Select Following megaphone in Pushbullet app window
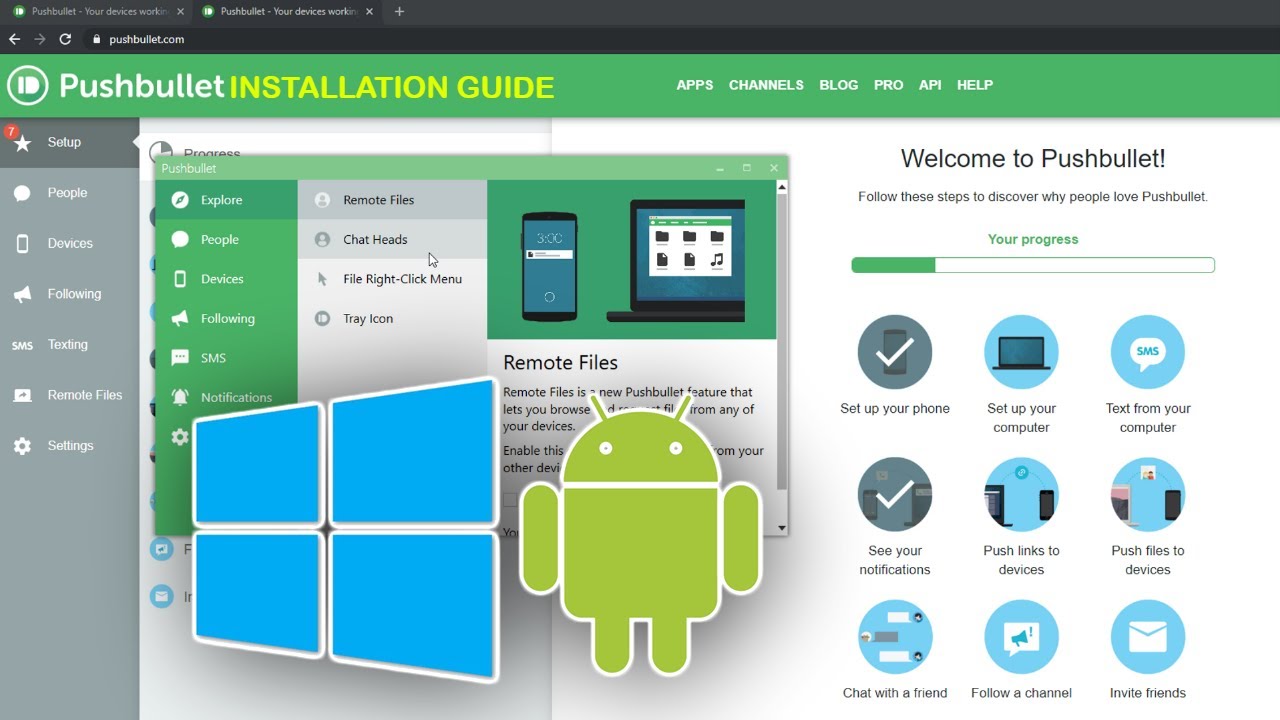1280x720 pixels. pos(180,318)
